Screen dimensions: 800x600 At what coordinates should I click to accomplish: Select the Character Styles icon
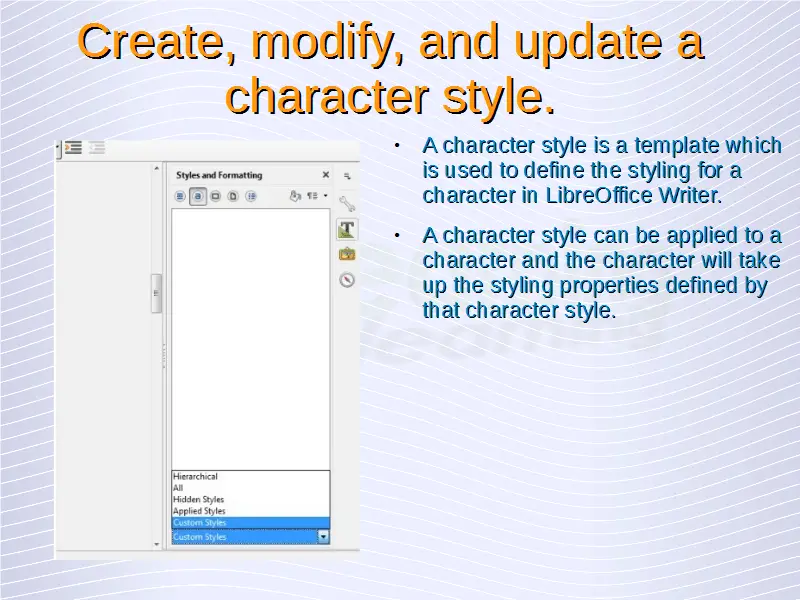click(x=198, y=196)
